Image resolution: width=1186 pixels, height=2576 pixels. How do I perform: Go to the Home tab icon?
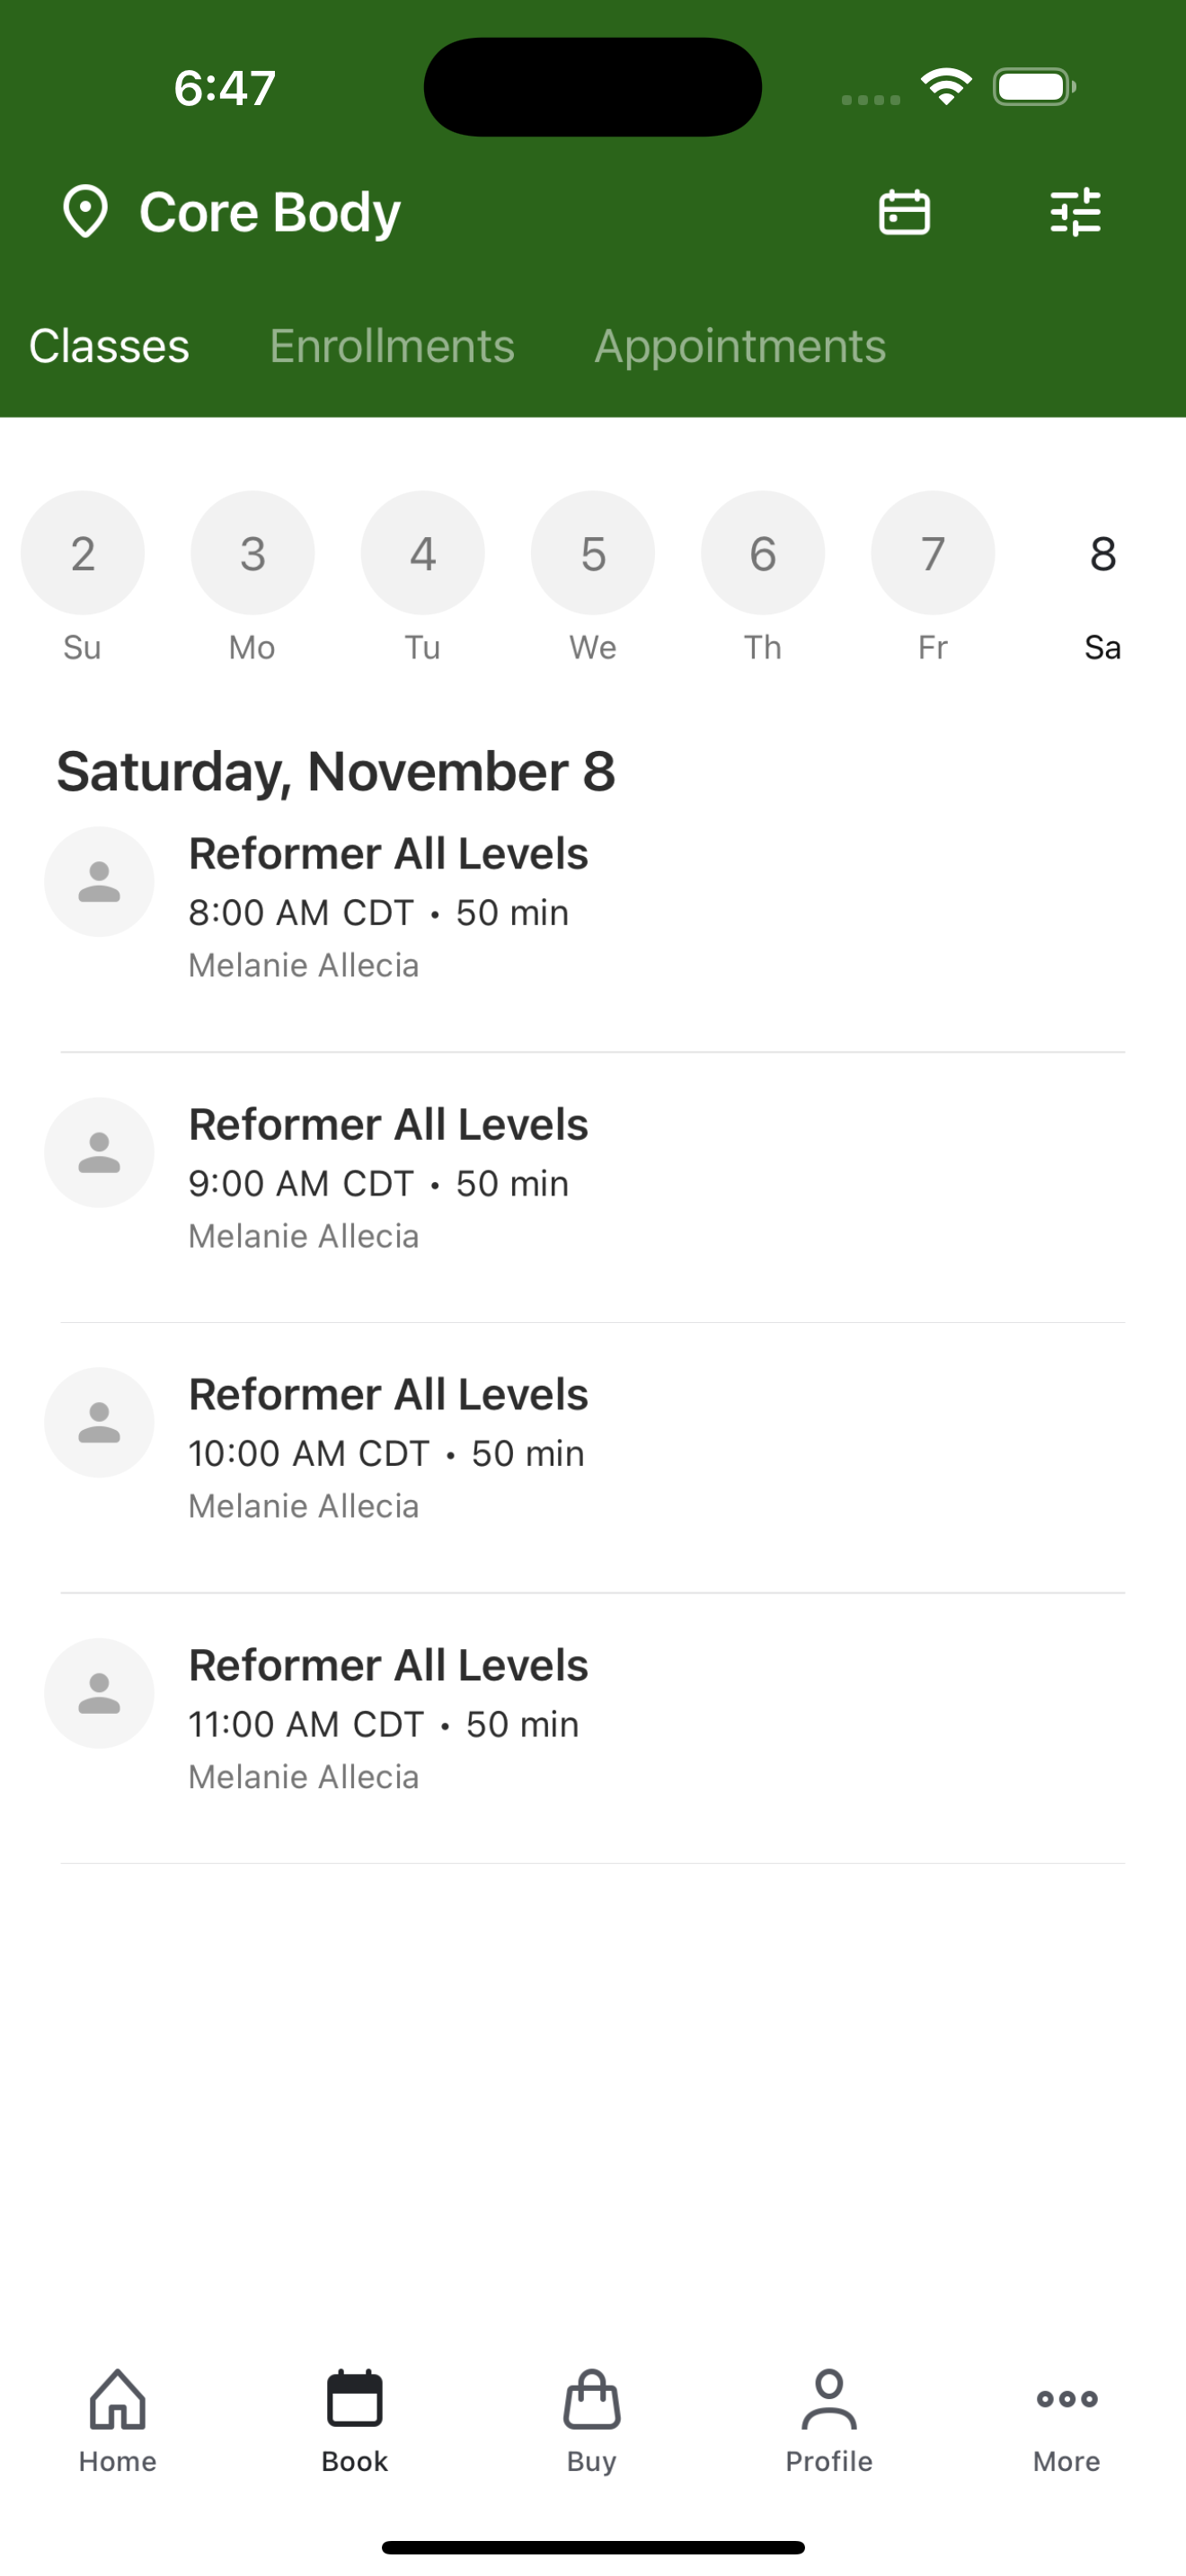[x=118, y=2400]
